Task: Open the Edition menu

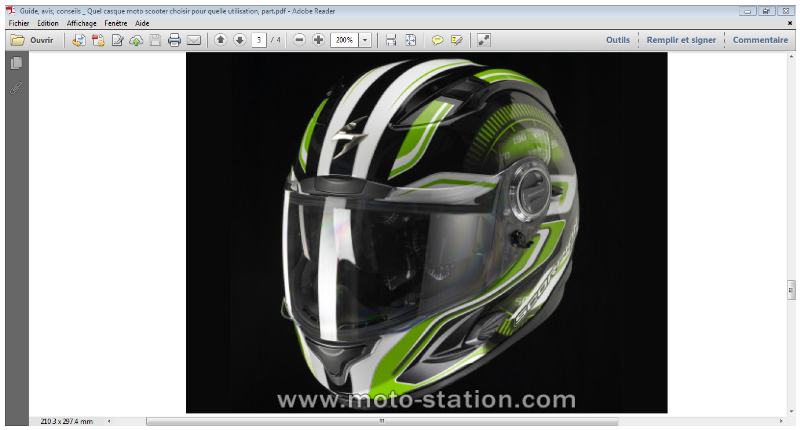Action: pyautogui.click(x=47, y=23)
